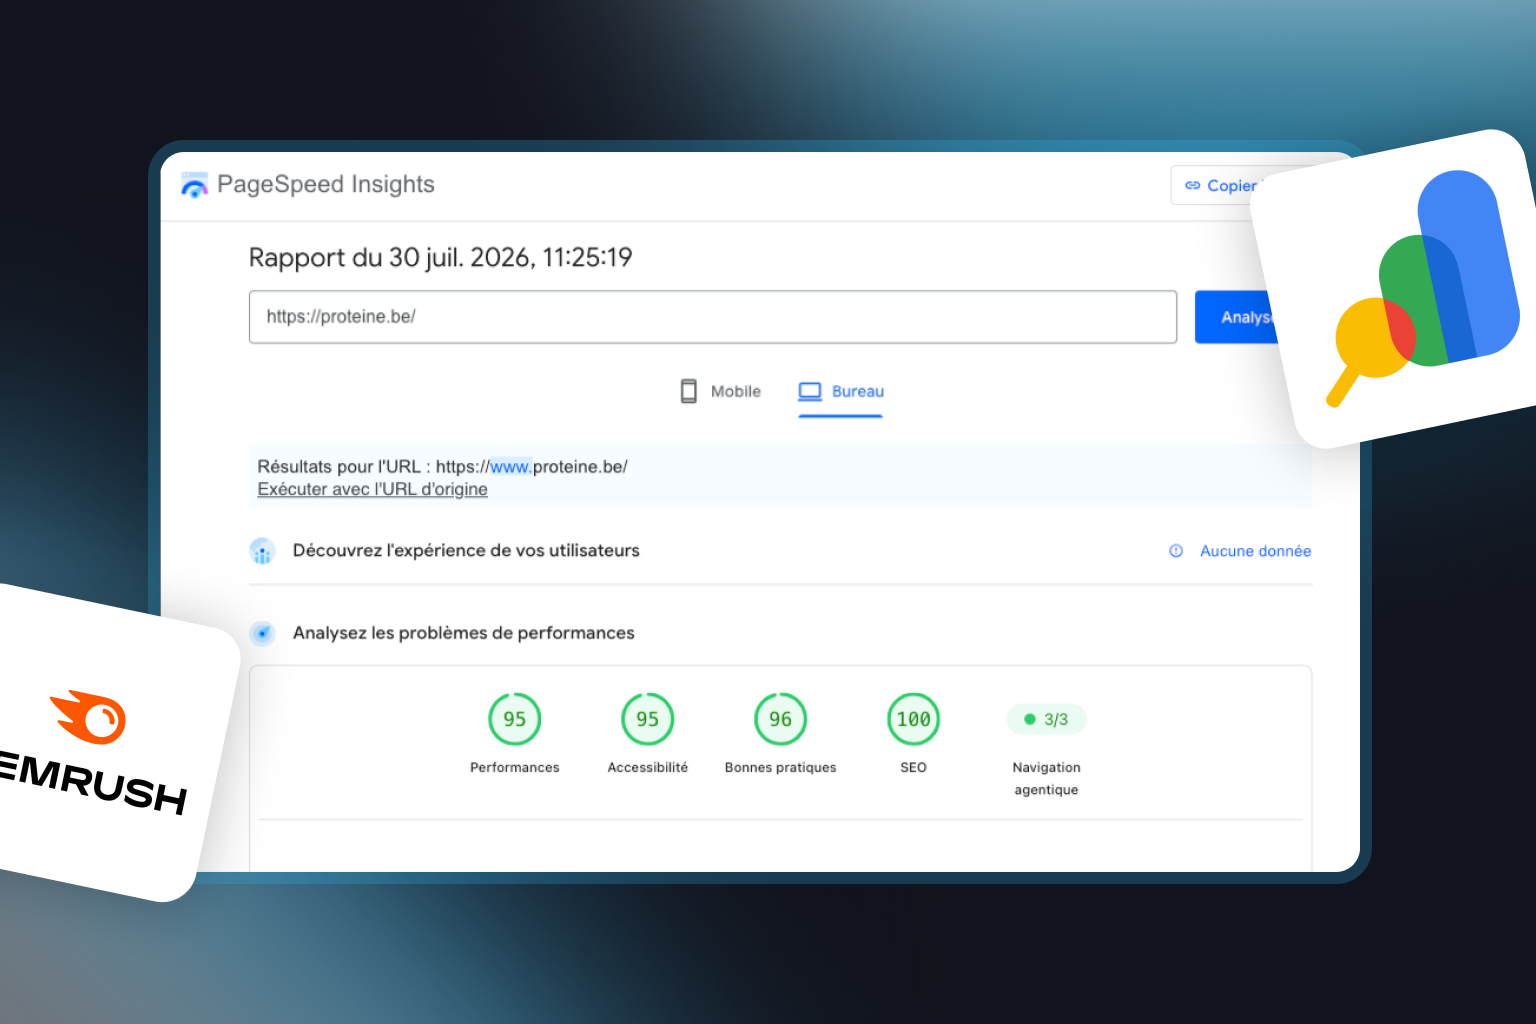Click the laptop icon beside Bureau

coord(810,391)
